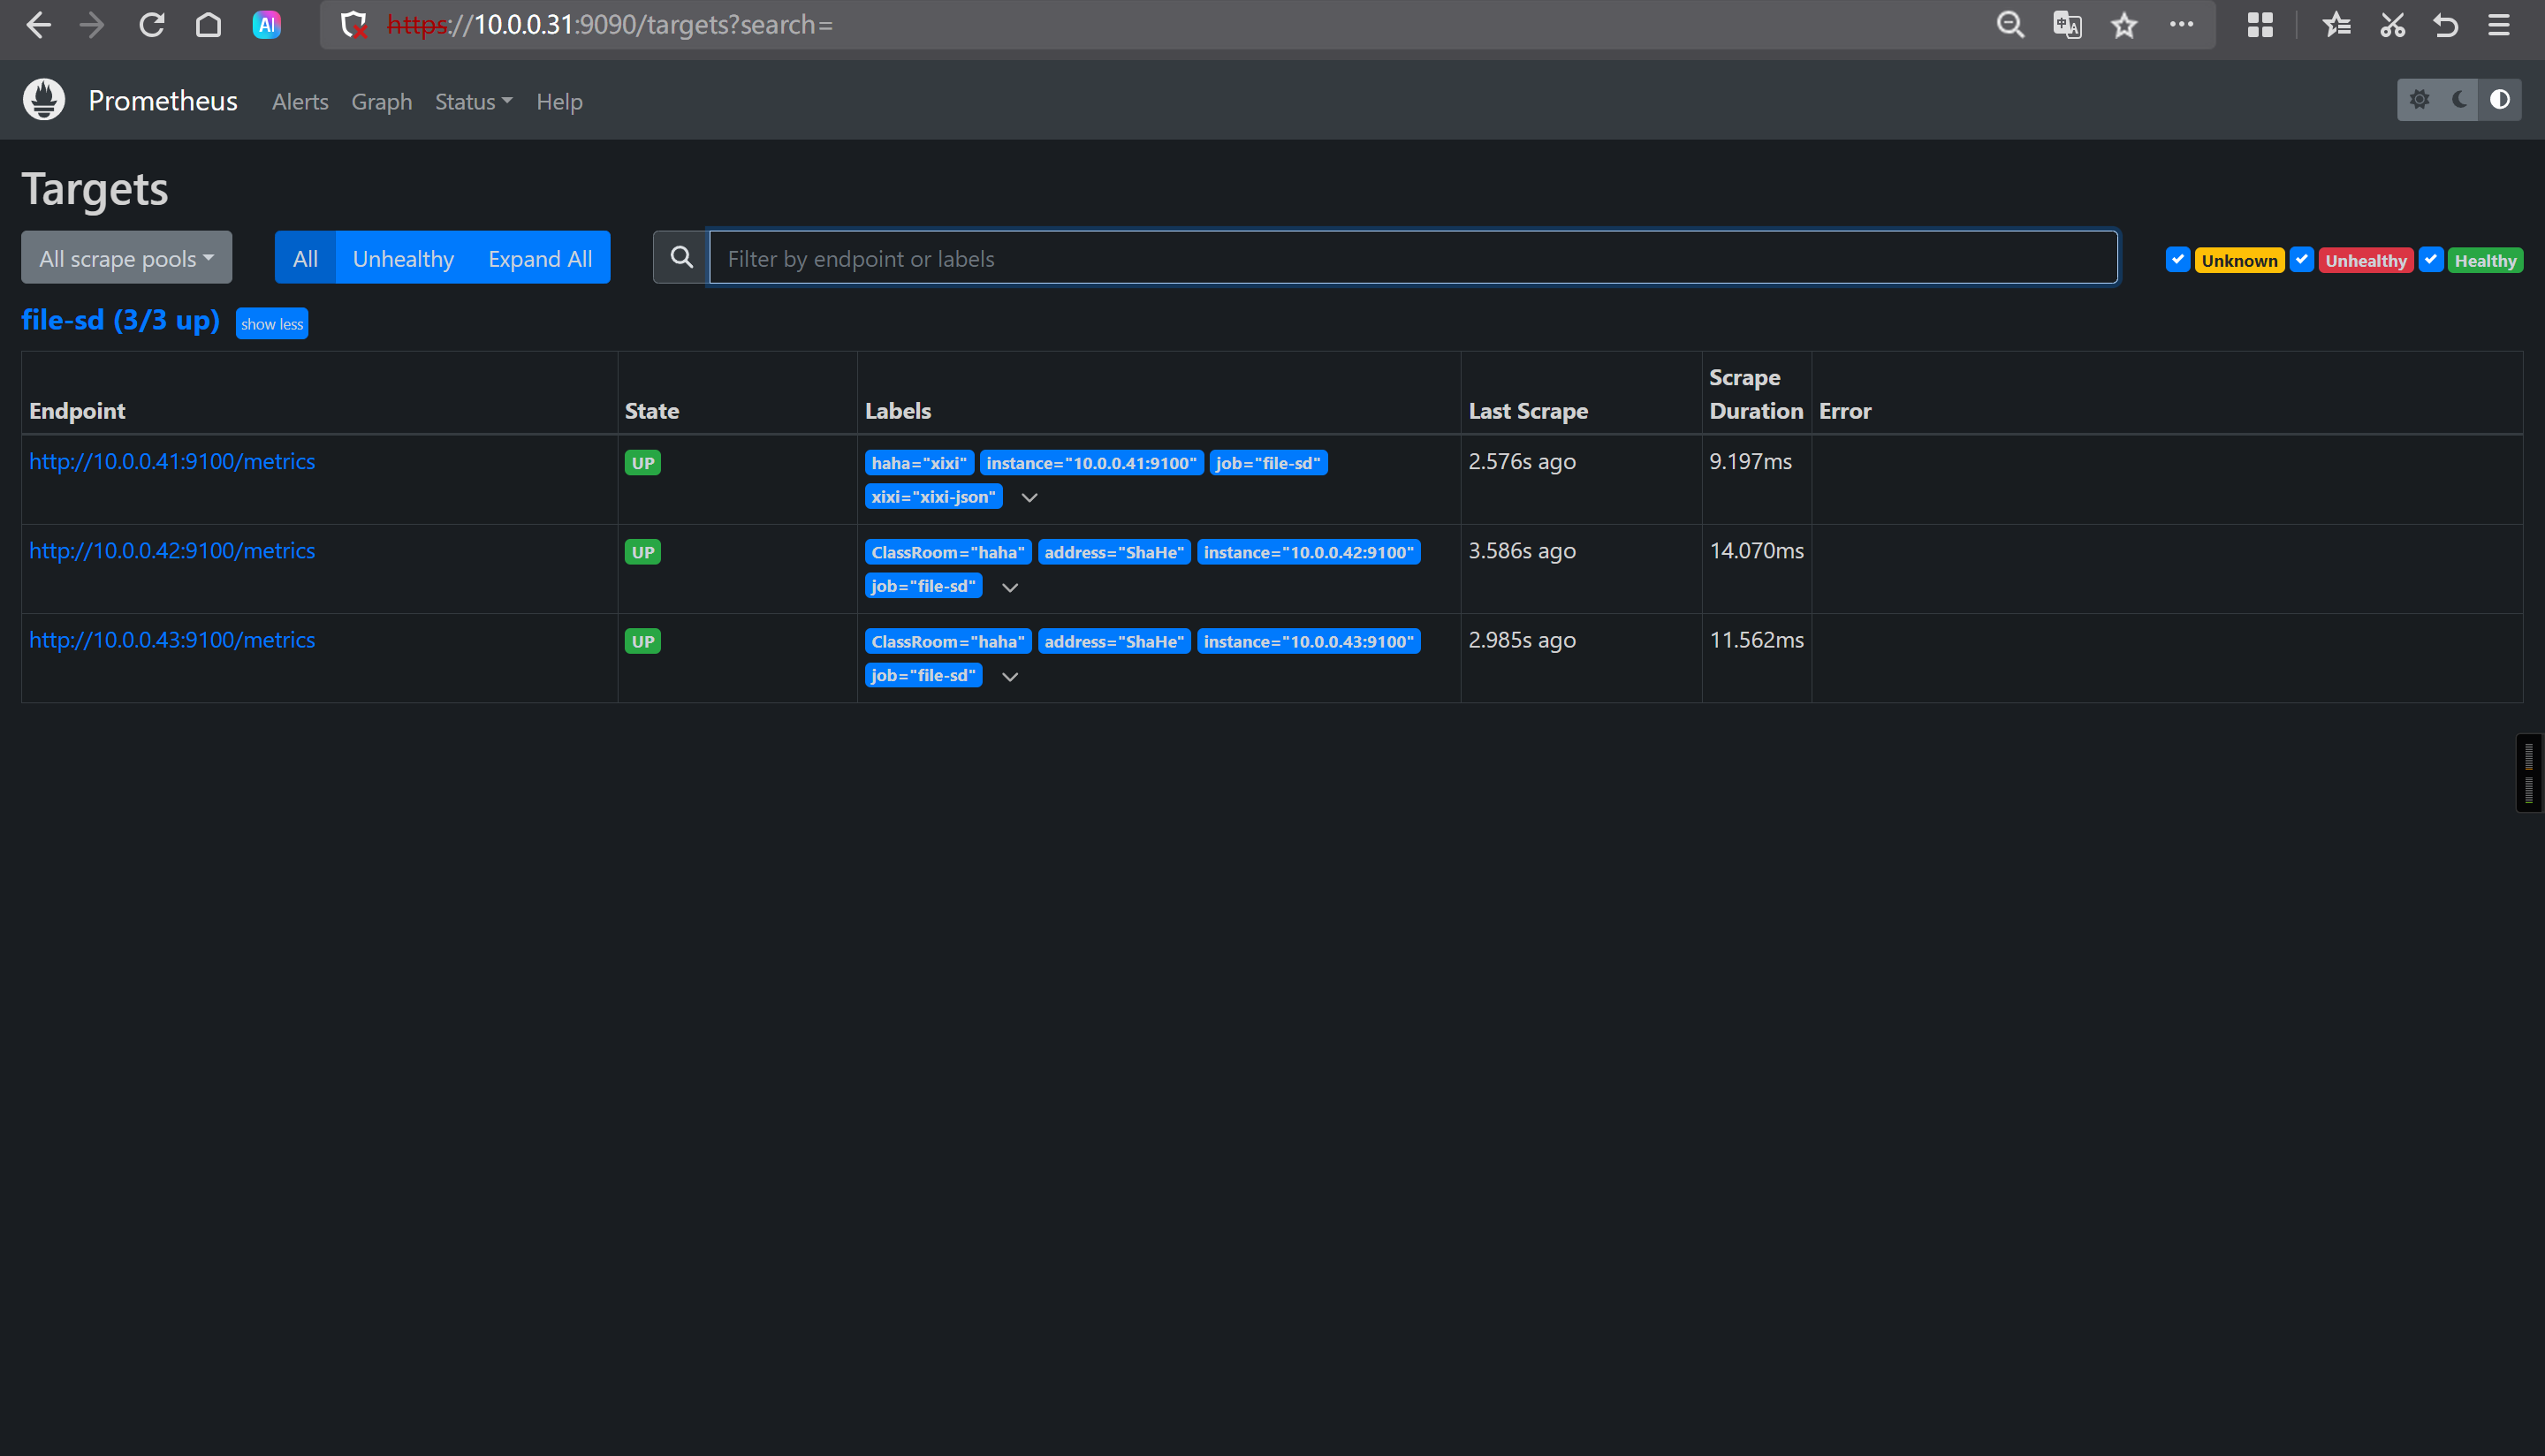The width and height of the screenshot is (2545, 1456).
Task: Click the instance="10.0.0.41:9100" label badge
Action: pos(1091,463)
